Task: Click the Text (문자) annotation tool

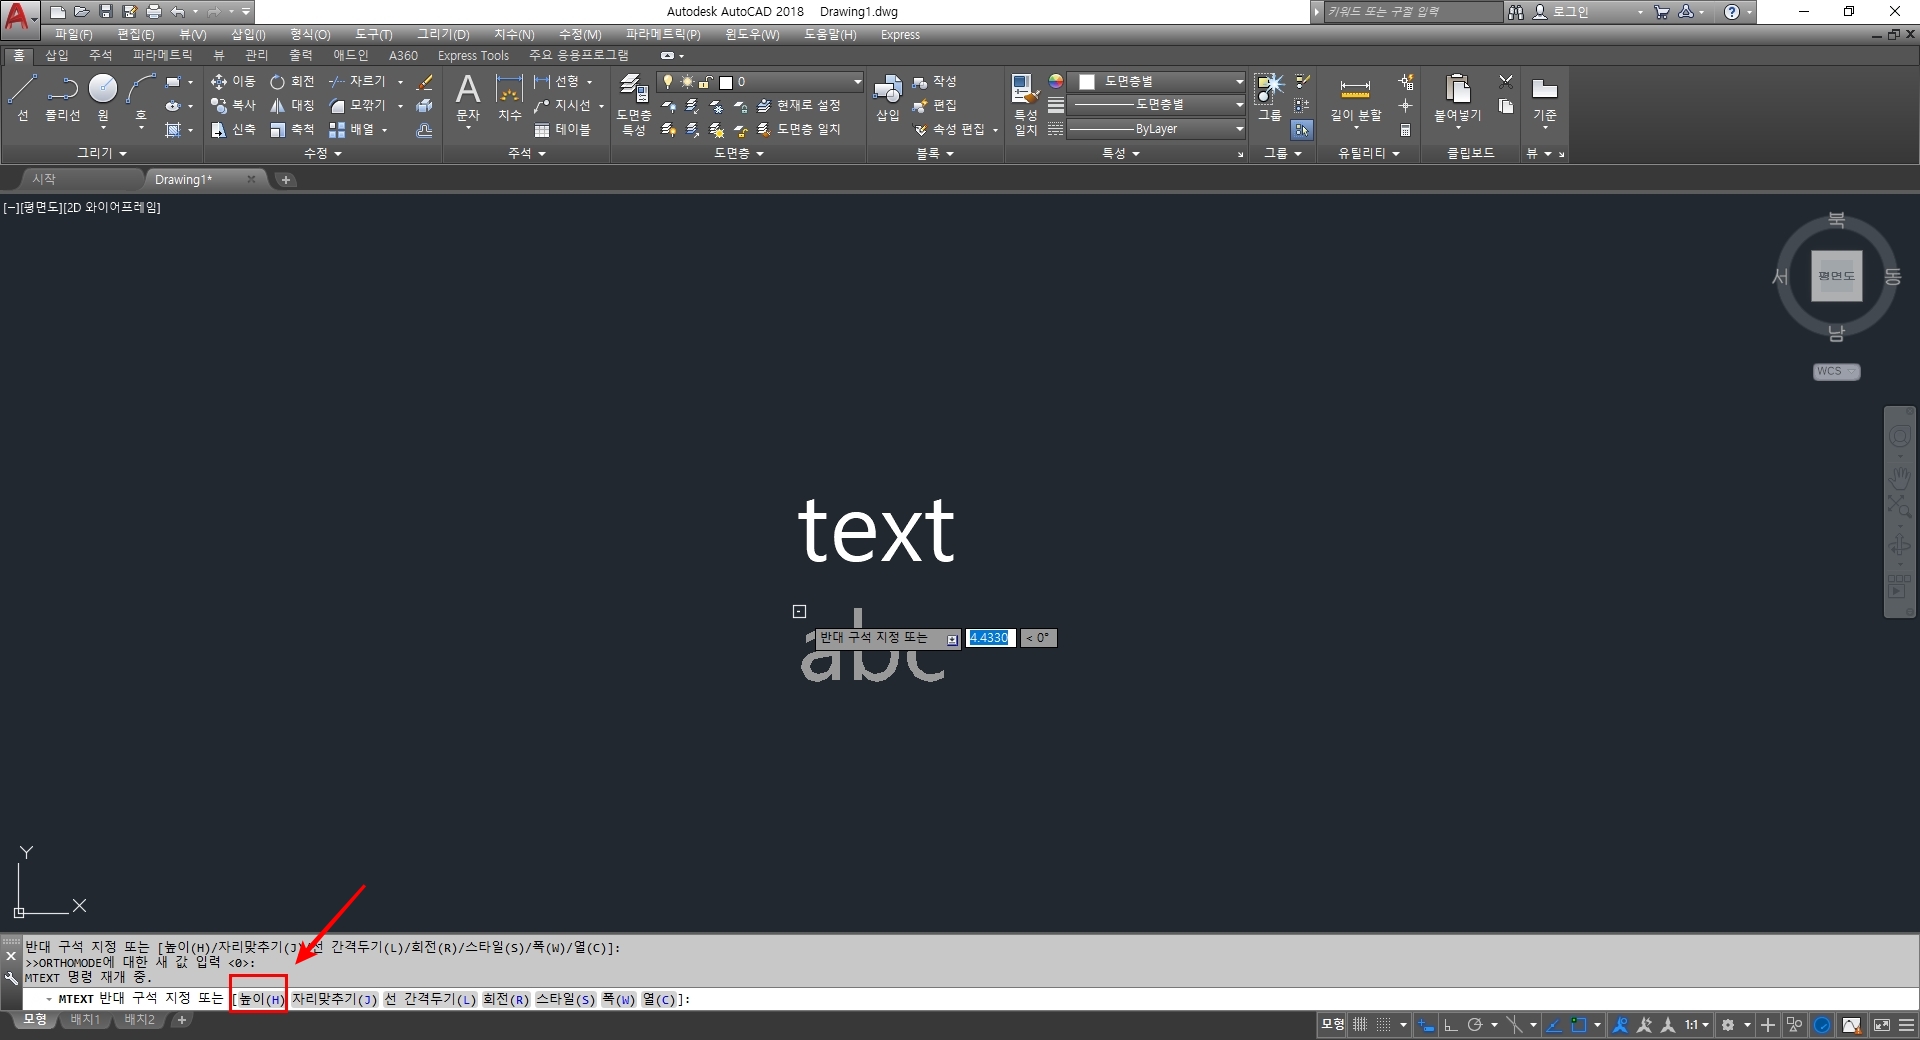Action: pyautogui.click(x=468, y=98)
